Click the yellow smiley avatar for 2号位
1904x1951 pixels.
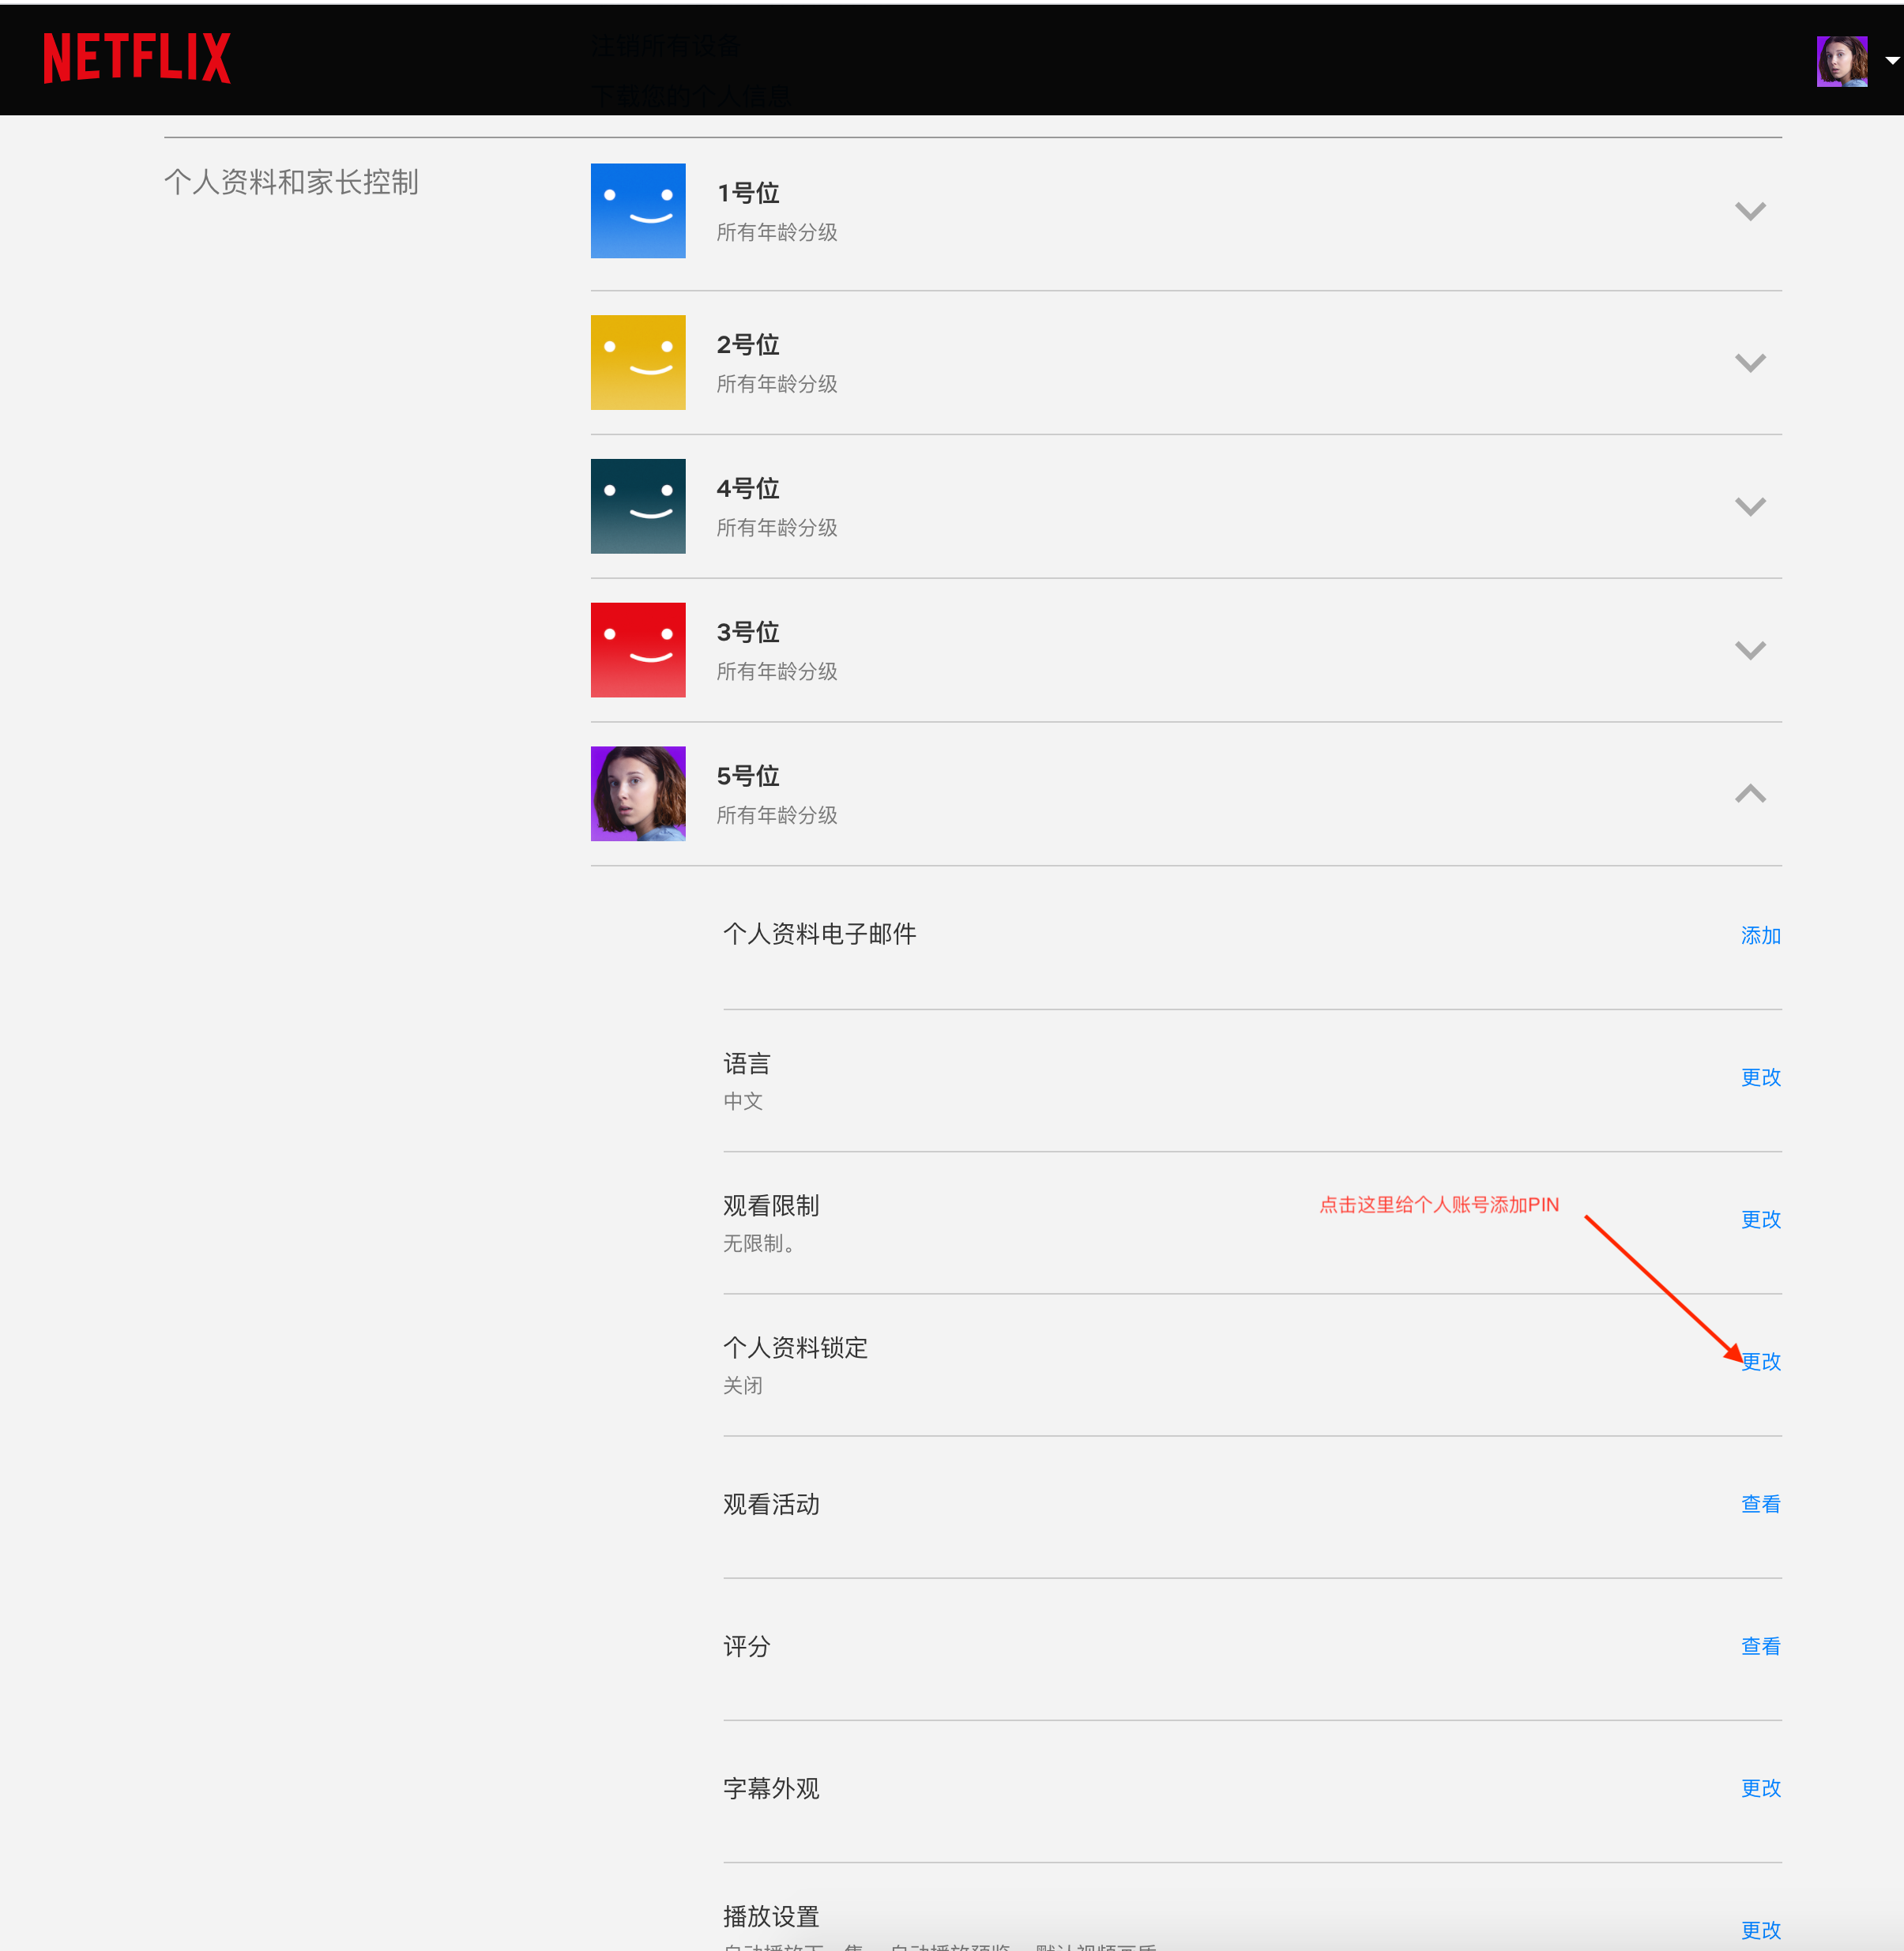(x=638, y=363)
